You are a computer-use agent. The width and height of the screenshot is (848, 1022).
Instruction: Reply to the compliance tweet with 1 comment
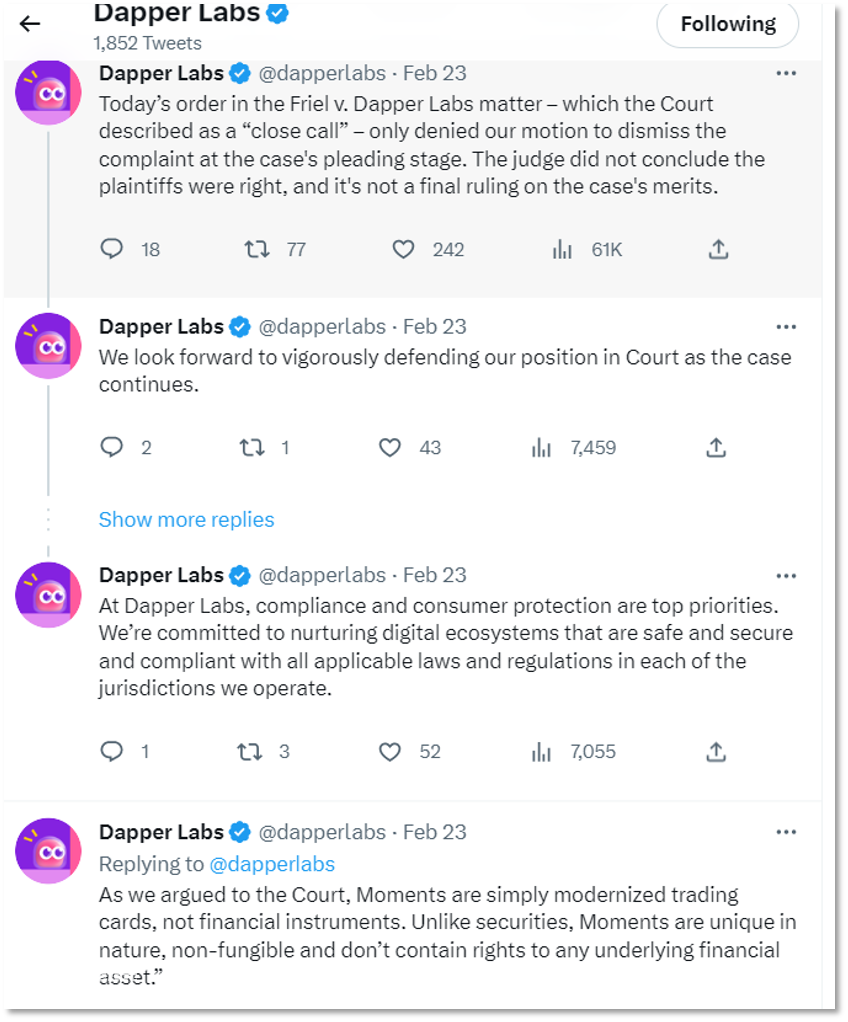pyautogui.click(x=111, y=751)
